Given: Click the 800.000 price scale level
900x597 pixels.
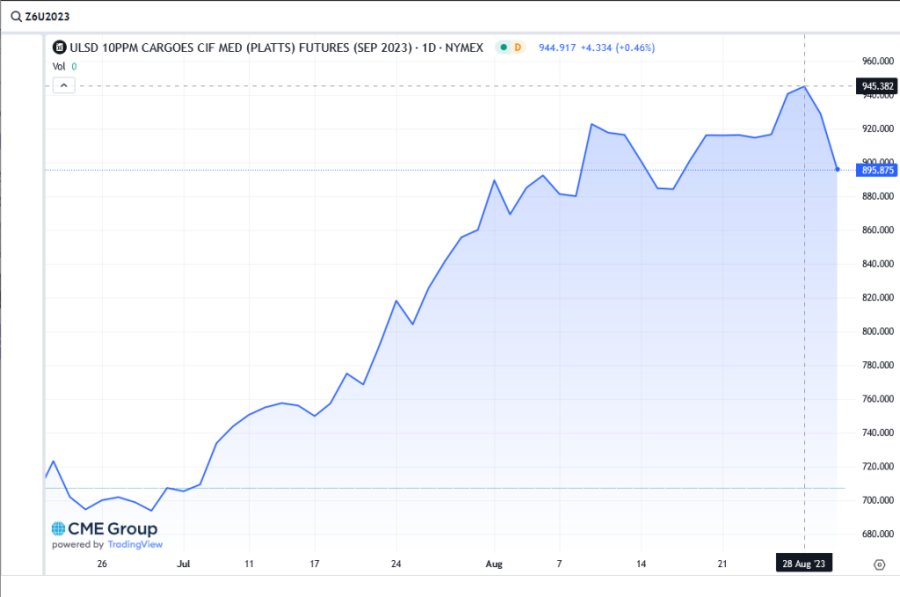Looking at the screenshot, I should (876, 331).
